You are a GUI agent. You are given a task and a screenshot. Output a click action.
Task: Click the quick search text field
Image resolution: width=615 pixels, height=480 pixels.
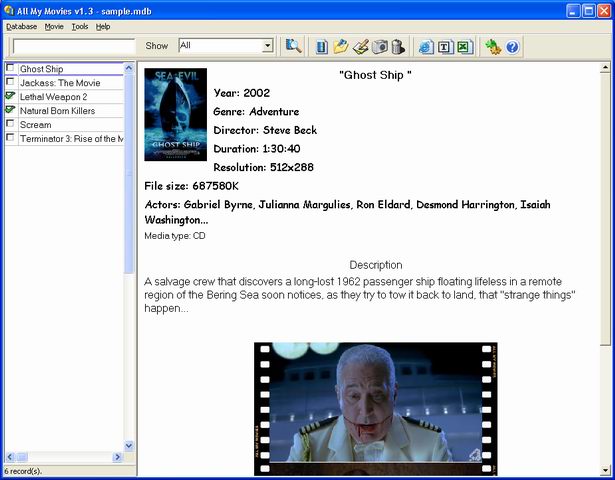tap(74, 46)
